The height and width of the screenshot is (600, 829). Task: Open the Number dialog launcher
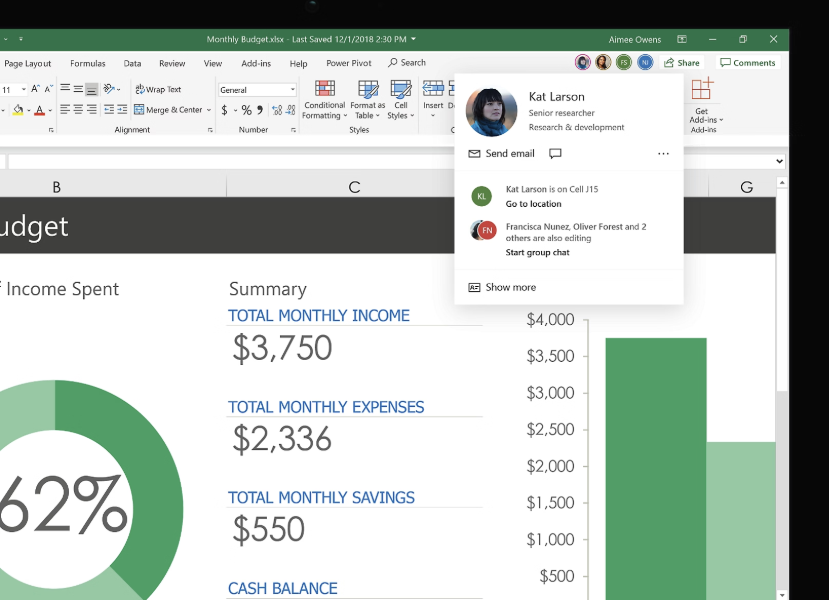point(293,130)
